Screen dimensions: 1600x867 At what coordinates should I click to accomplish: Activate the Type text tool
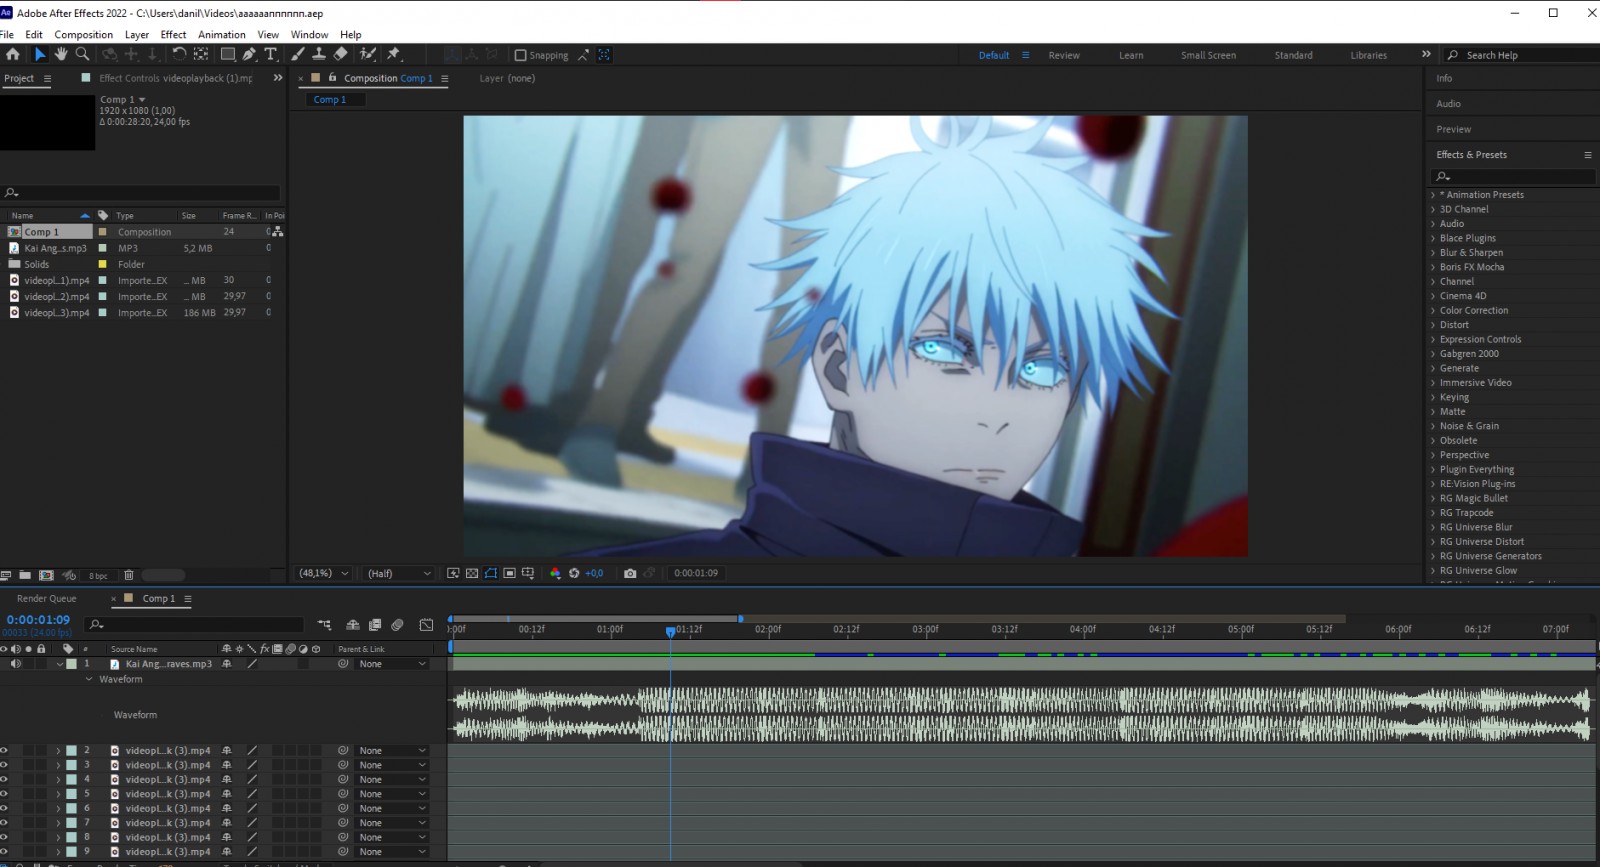(271, 54)
